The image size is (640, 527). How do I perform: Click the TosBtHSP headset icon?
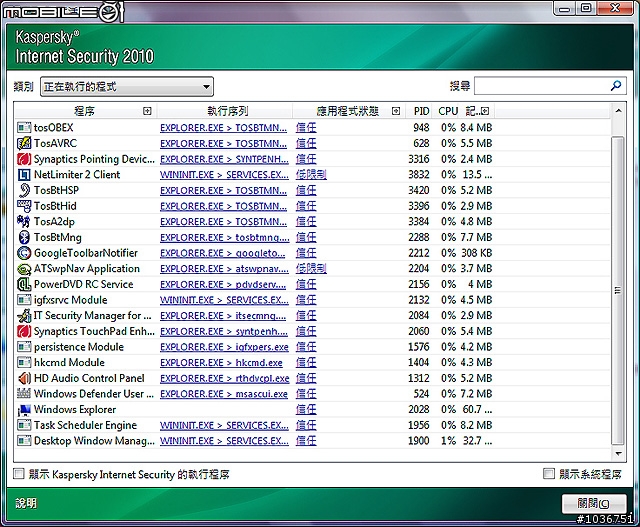click(x=24, y=190)
